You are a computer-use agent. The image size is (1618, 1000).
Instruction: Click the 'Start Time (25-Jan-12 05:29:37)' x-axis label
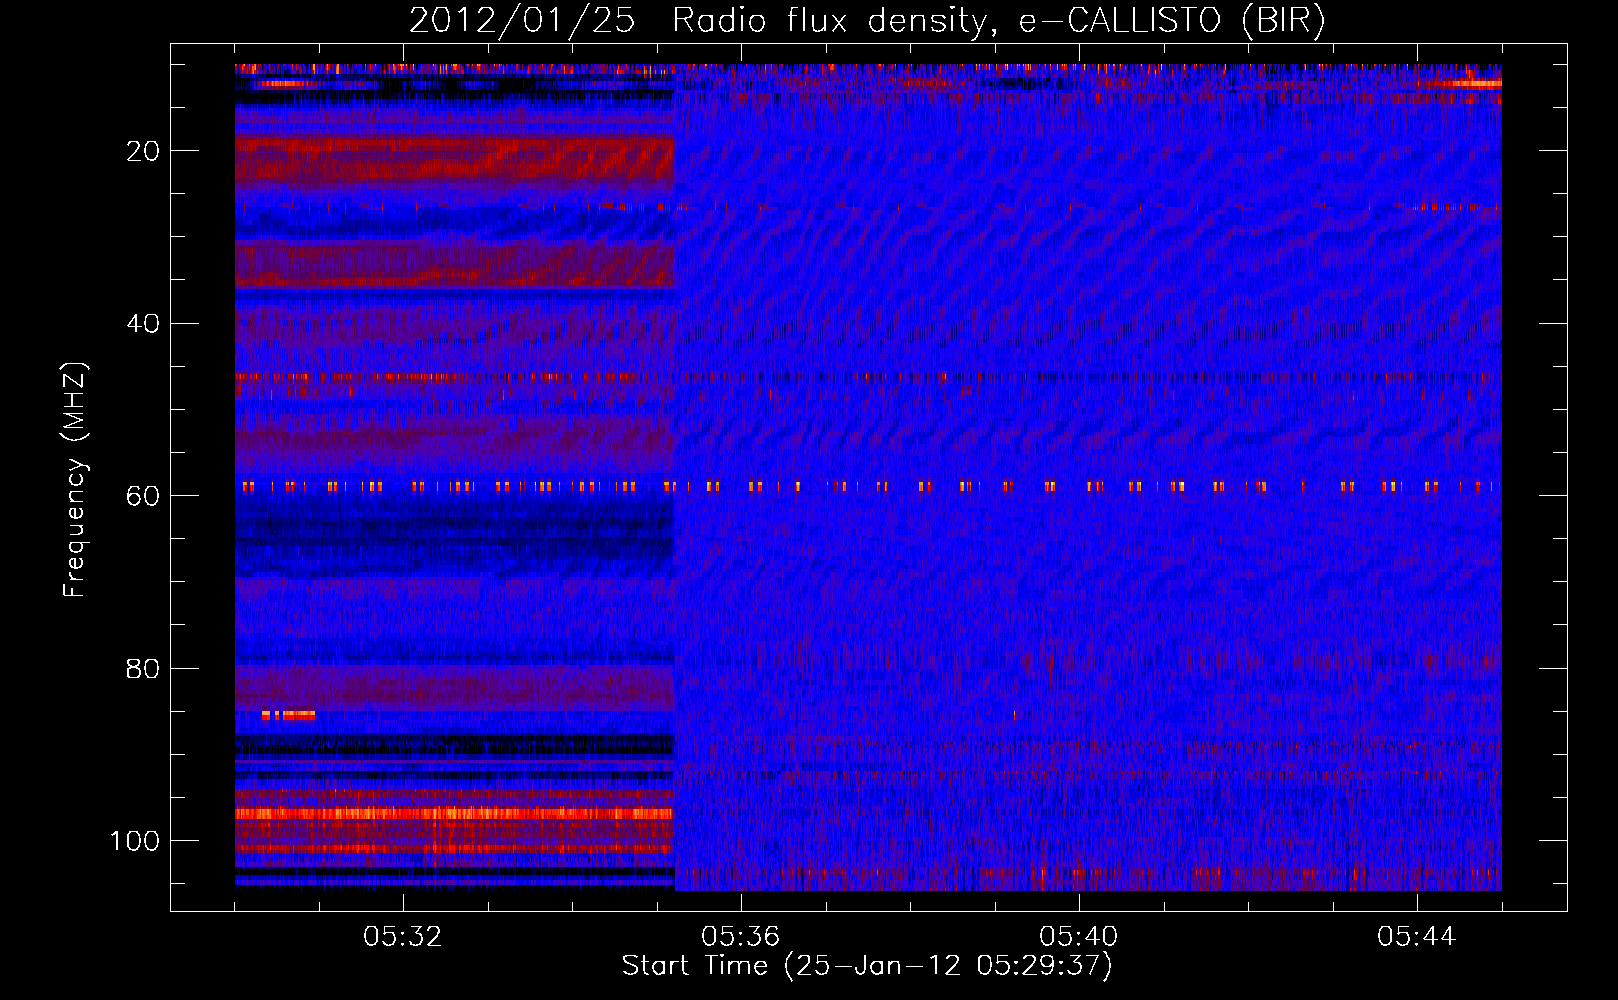pyautogui.click(x=867, y=966)
